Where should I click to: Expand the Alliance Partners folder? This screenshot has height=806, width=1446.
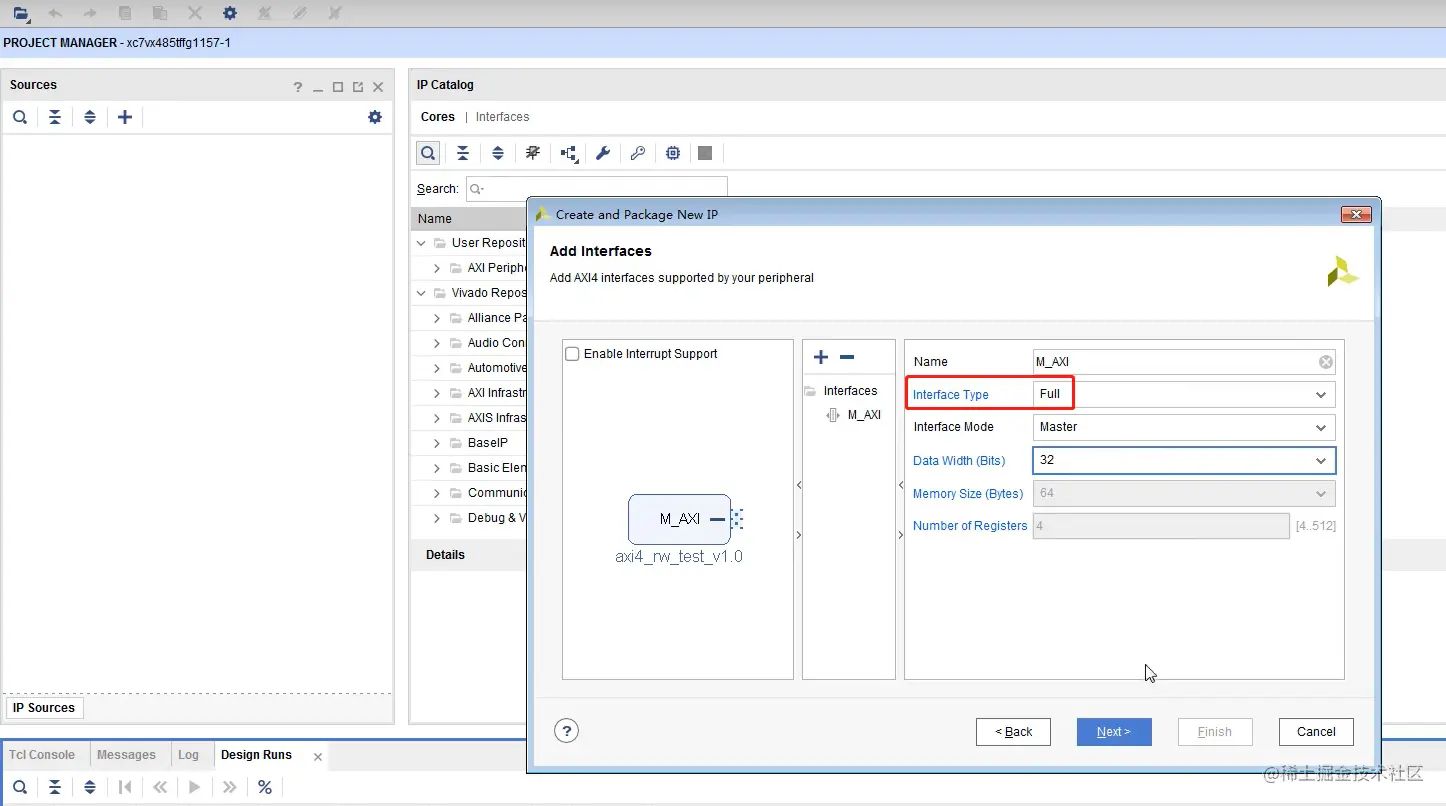pyautogui.click(x=437, y=318)
